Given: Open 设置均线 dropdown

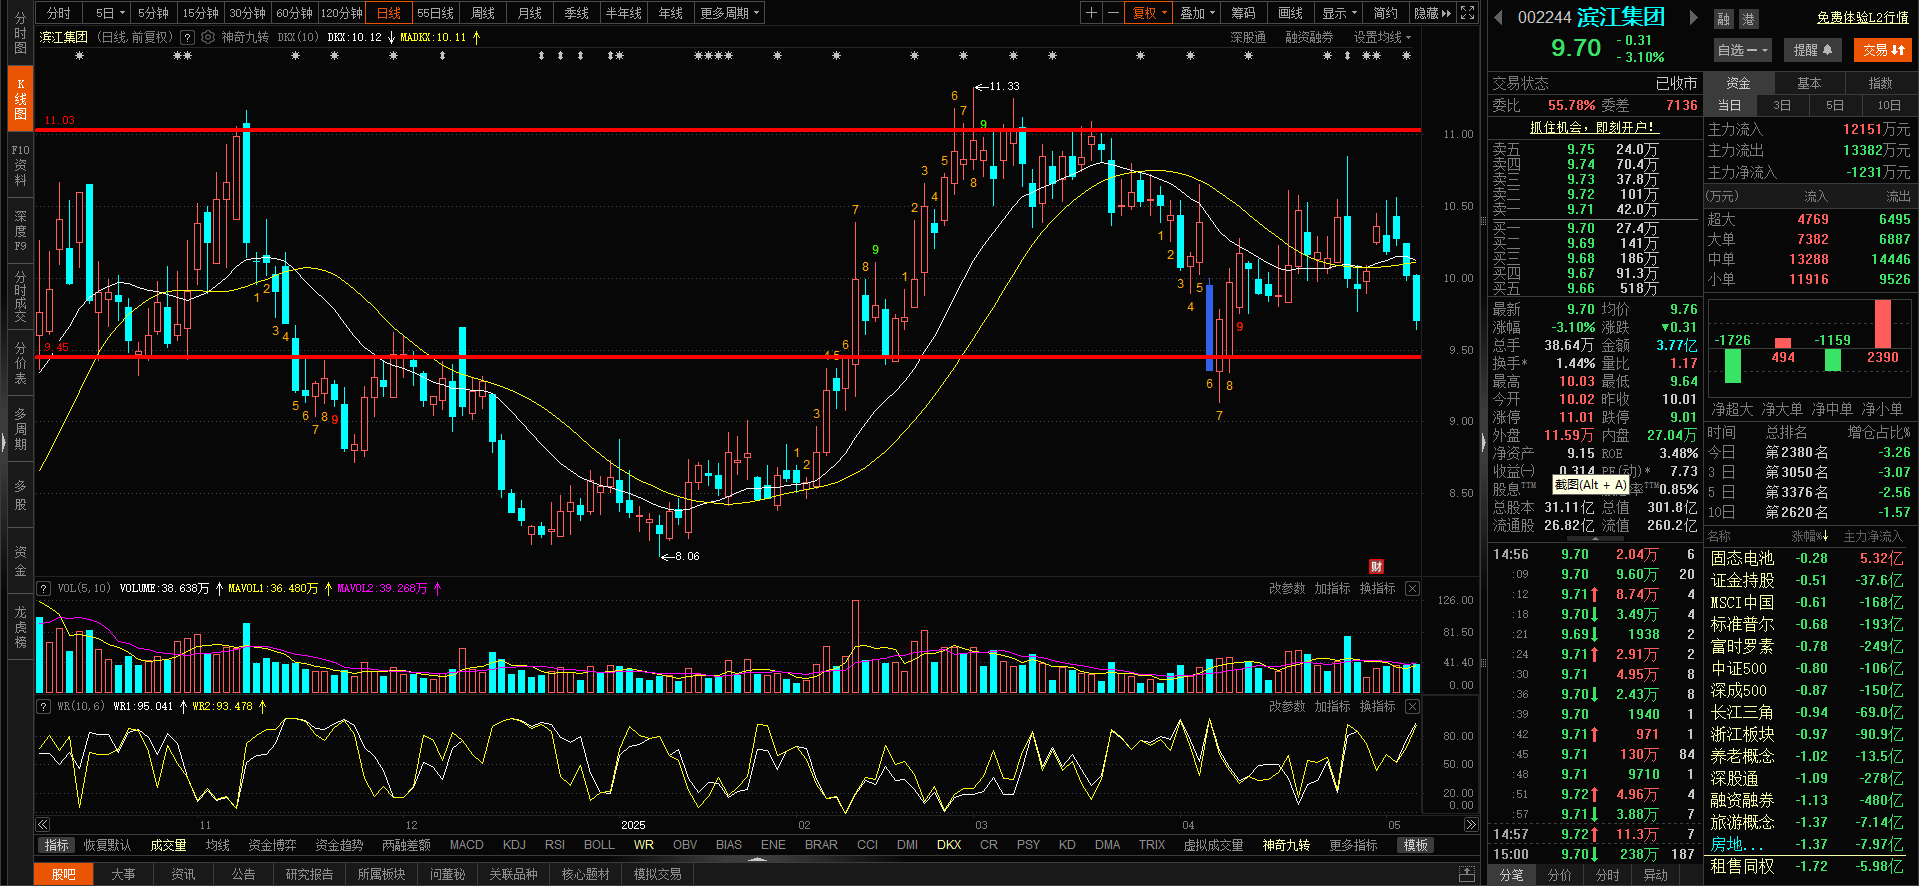Looking at the screenshot, I should pyautogui.click(x=1382, y=37).
